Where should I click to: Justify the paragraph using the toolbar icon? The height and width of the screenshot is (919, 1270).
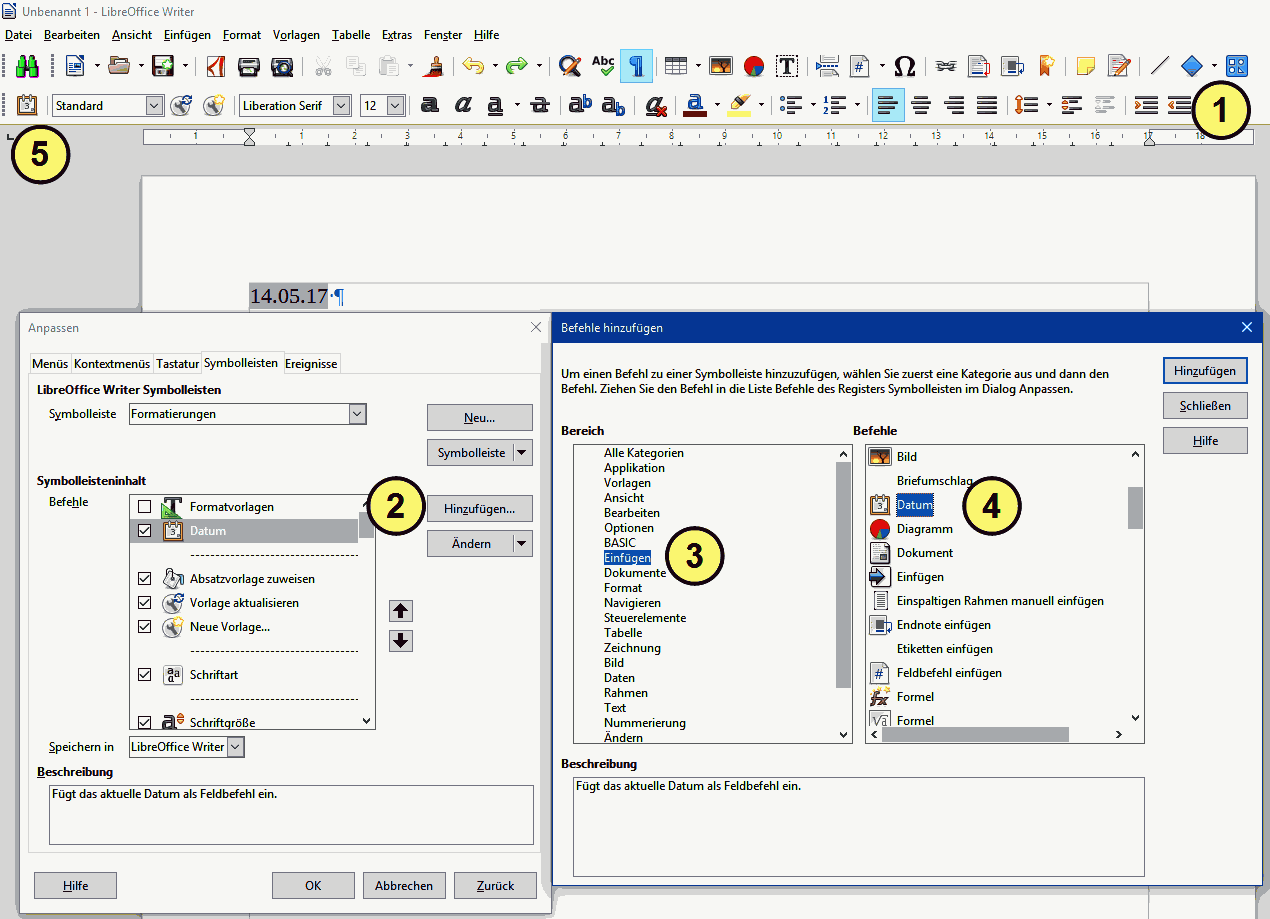coord(987,105)
